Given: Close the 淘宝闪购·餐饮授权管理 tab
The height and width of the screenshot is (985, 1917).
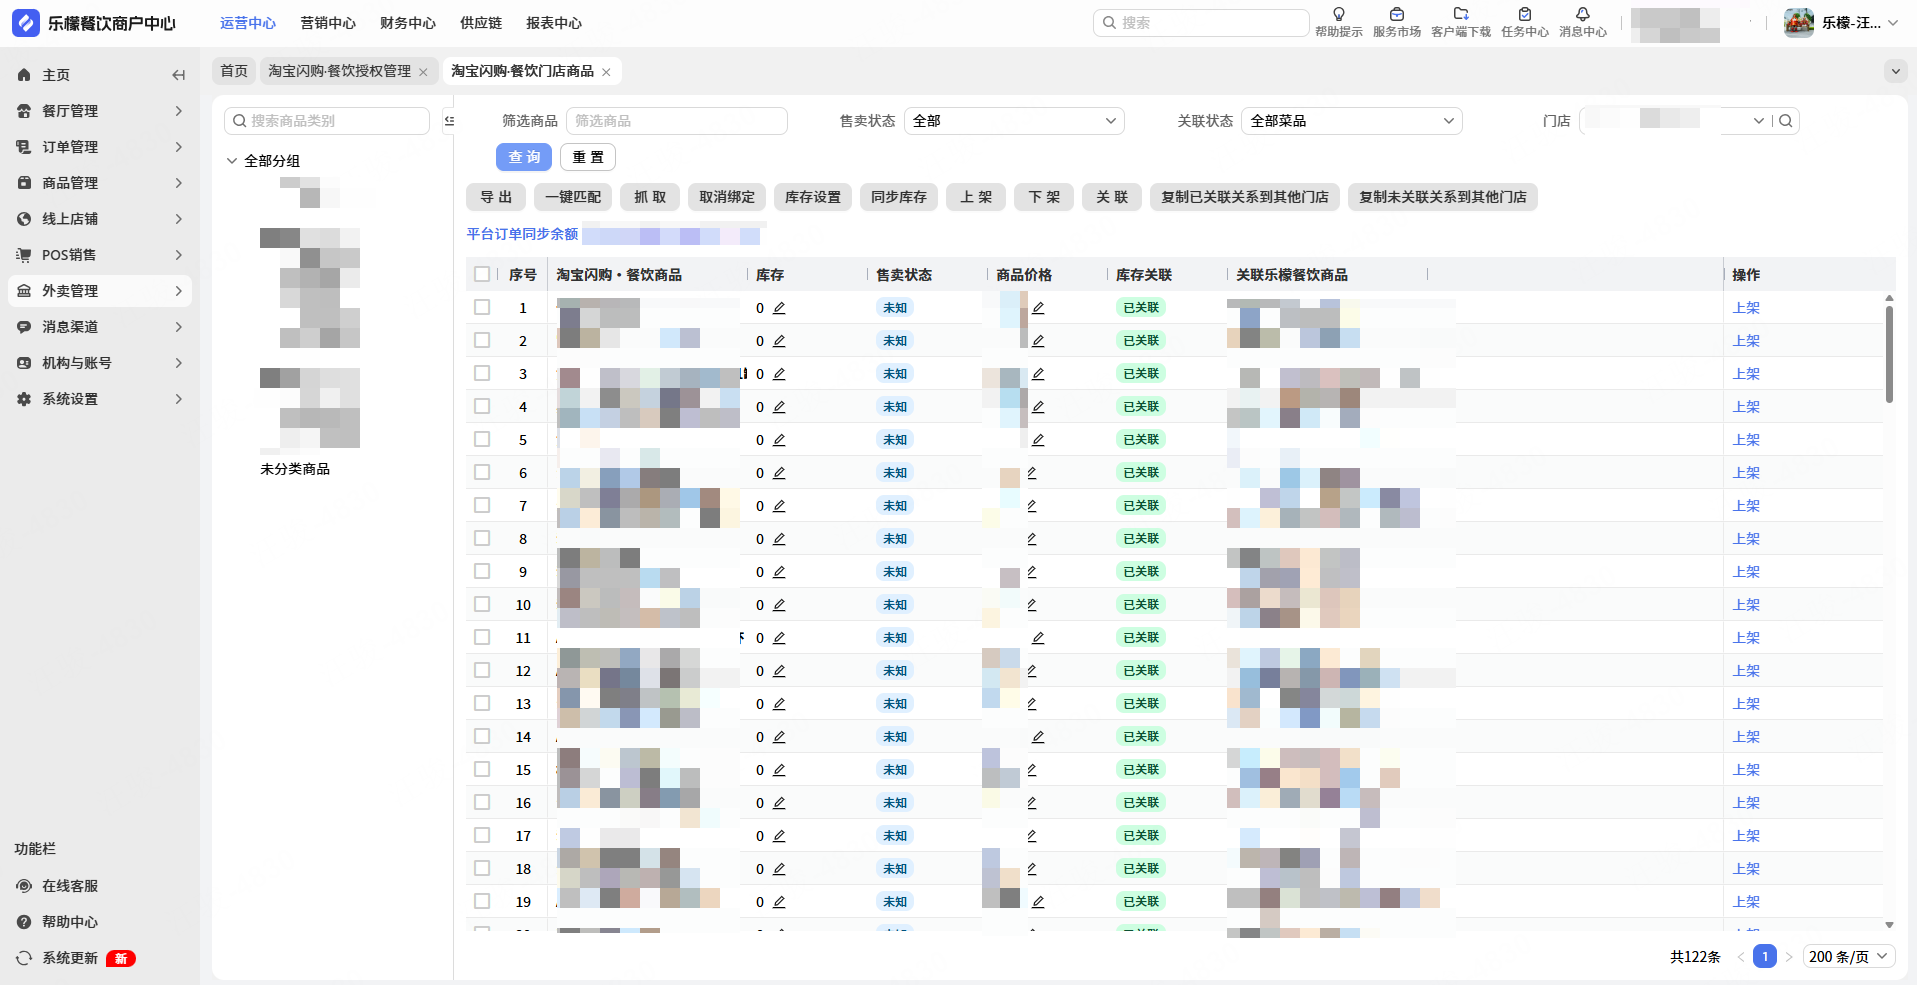Looking at the screenshot, I should click(x=423, y=72).
